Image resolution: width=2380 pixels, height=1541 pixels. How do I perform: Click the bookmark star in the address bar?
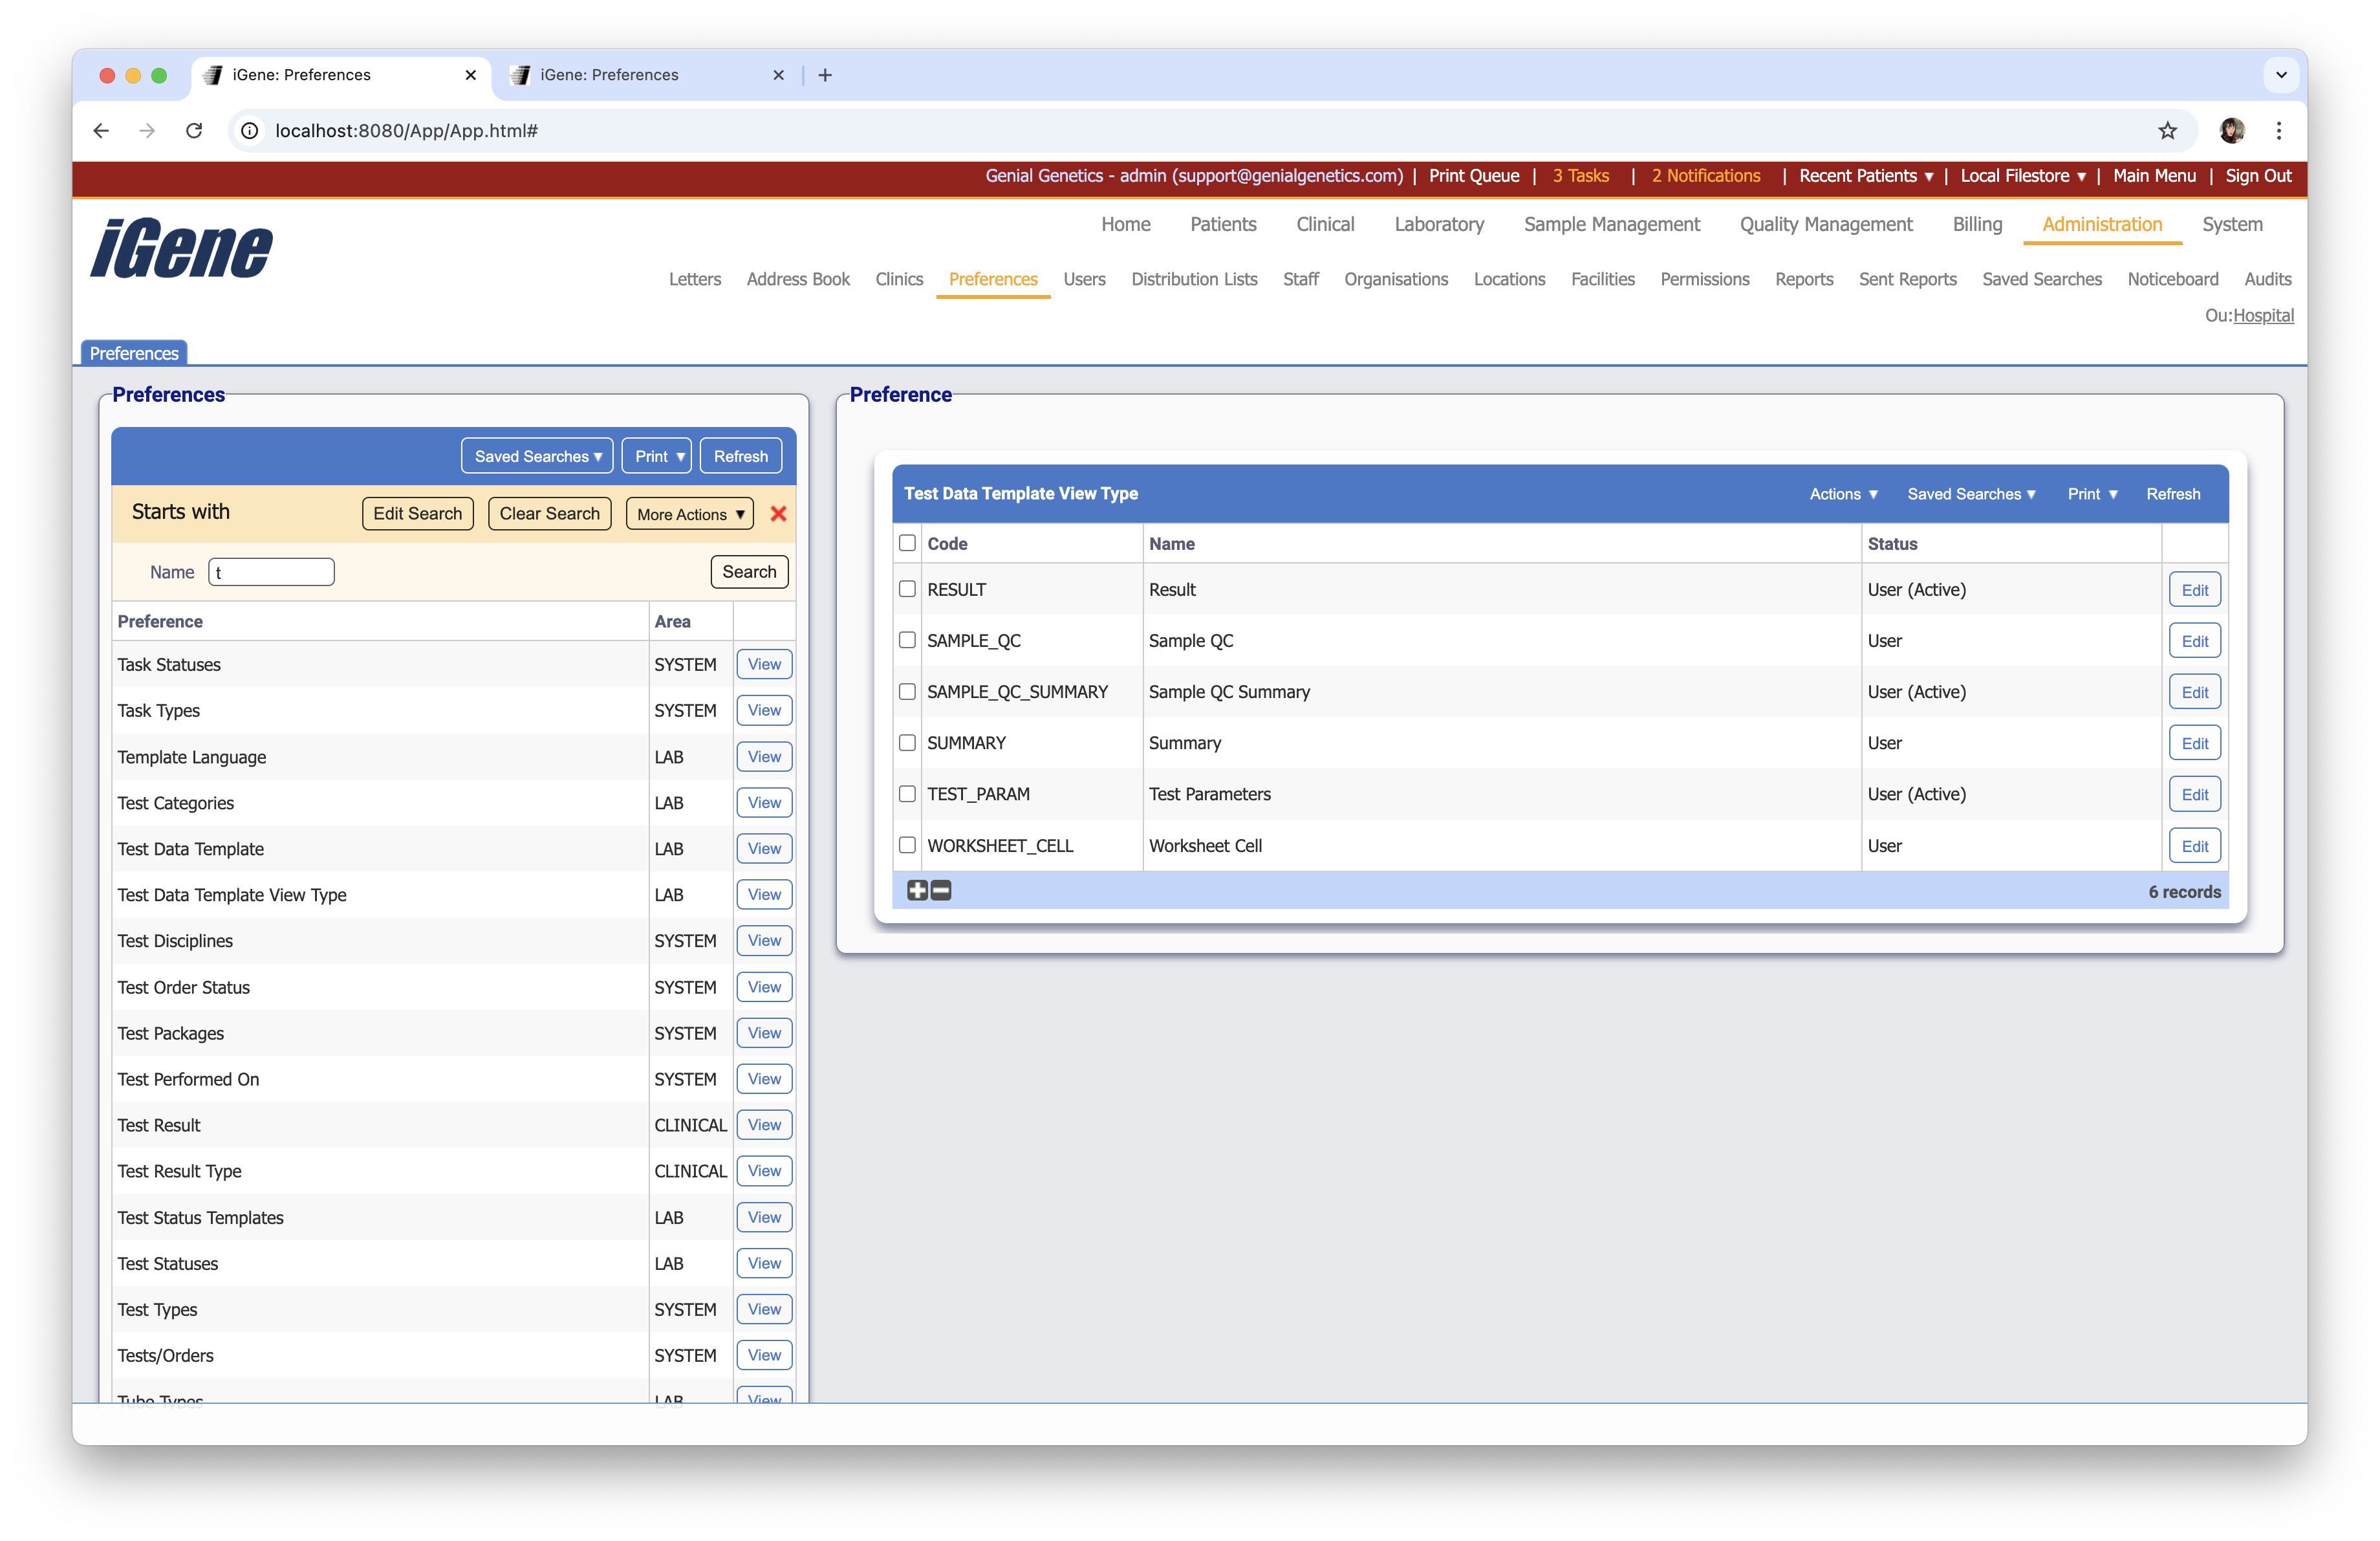point(2167,130)
